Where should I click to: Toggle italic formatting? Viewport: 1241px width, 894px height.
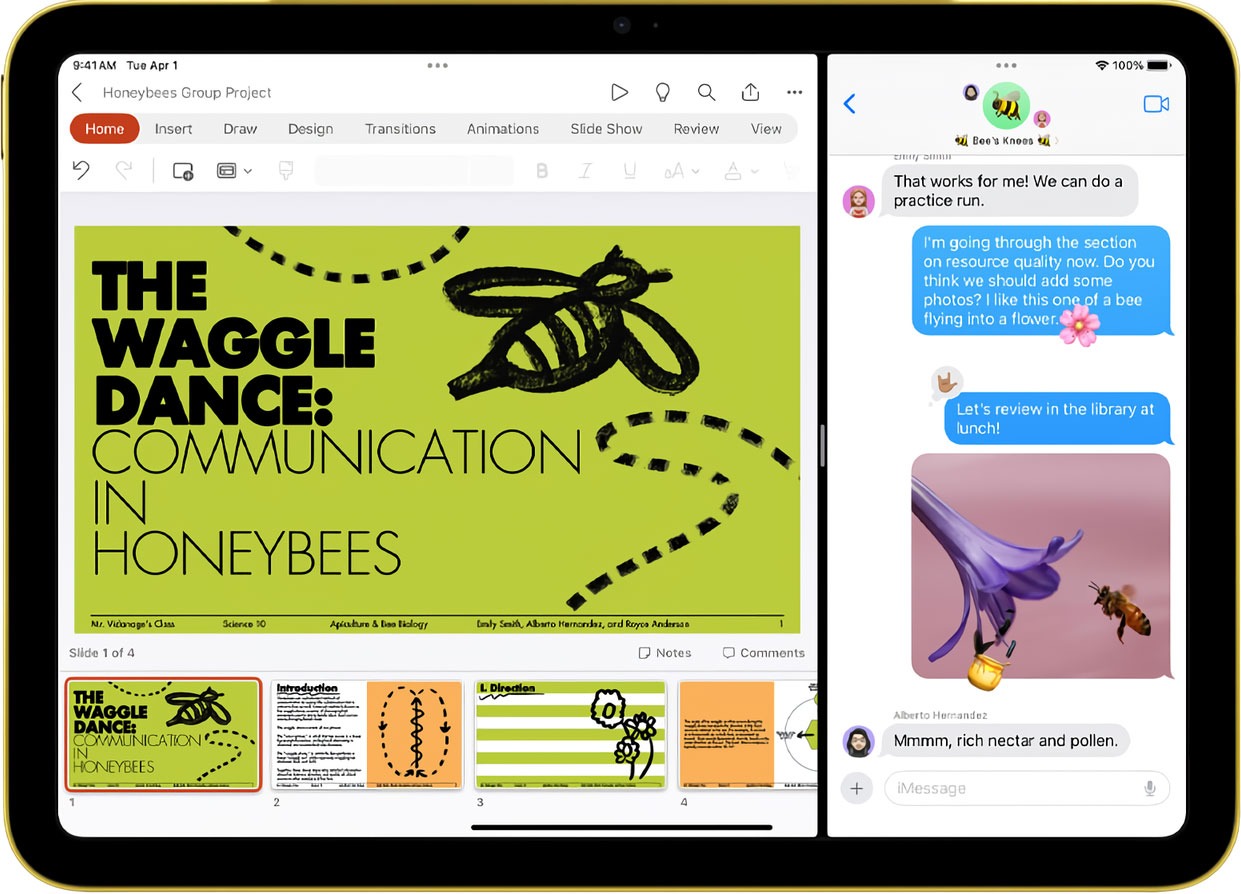(x=586, y=171)
